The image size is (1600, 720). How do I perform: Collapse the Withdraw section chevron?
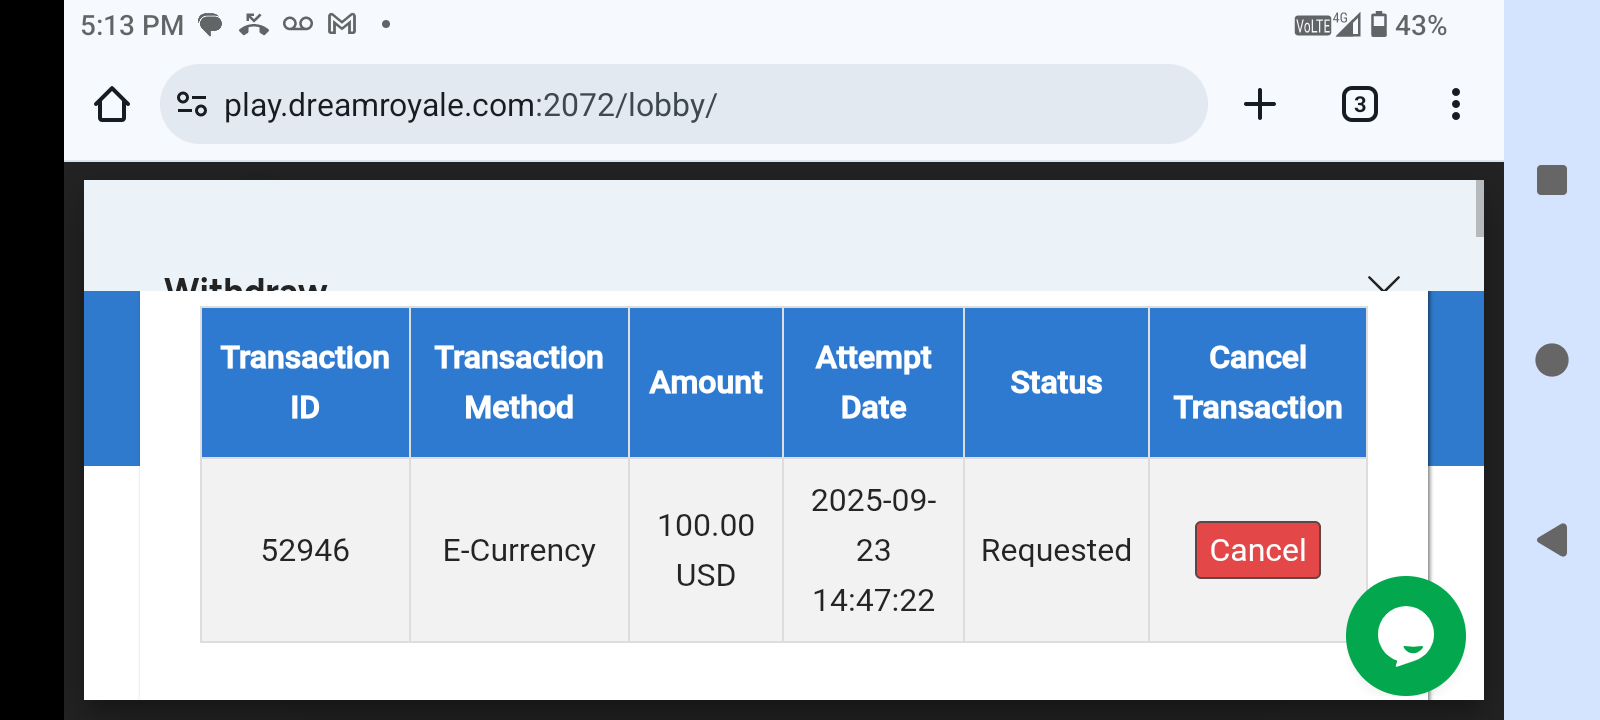(x=1383, y=284)
